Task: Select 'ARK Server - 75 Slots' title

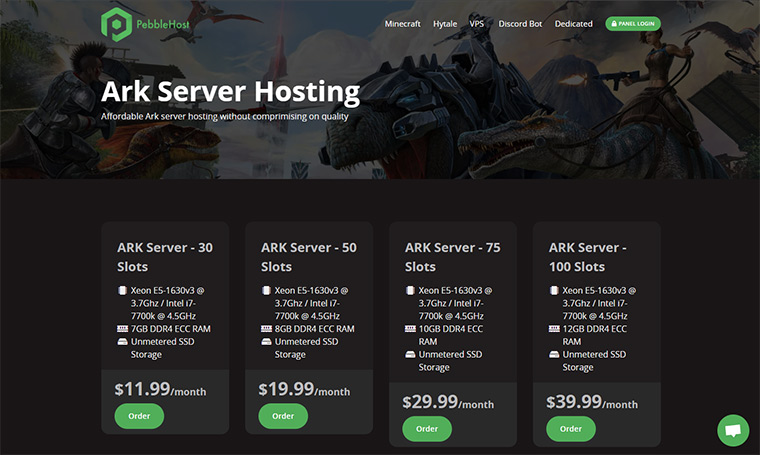Action: coord(453,257)
